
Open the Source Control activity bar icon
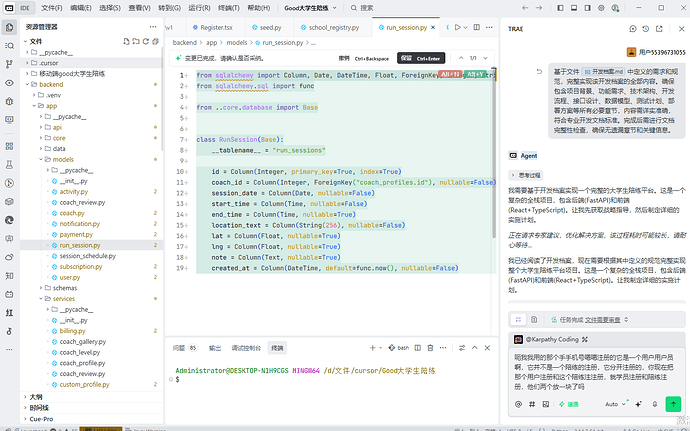[9, 64]
